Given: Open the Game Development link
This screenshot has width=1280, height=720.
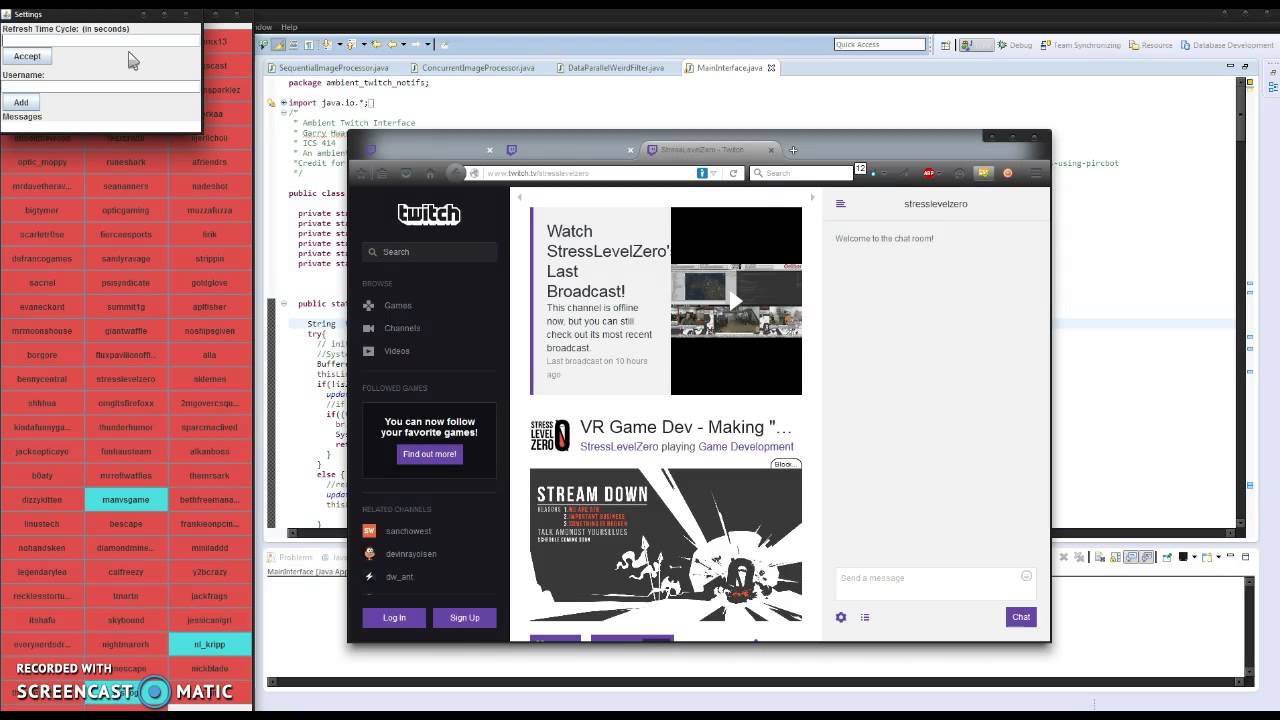Looking at the screenshot, I should (746, 447).
